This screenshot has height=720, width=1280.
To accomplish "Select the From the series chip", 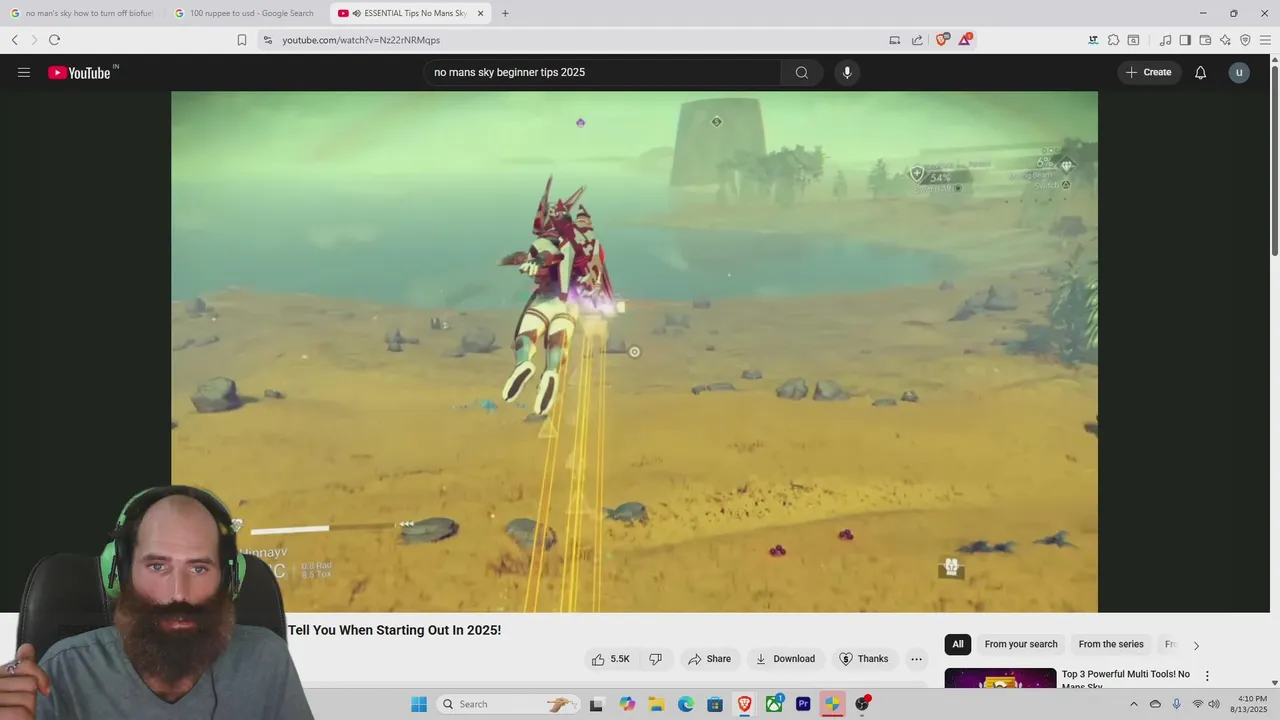I will point(1111,644).
